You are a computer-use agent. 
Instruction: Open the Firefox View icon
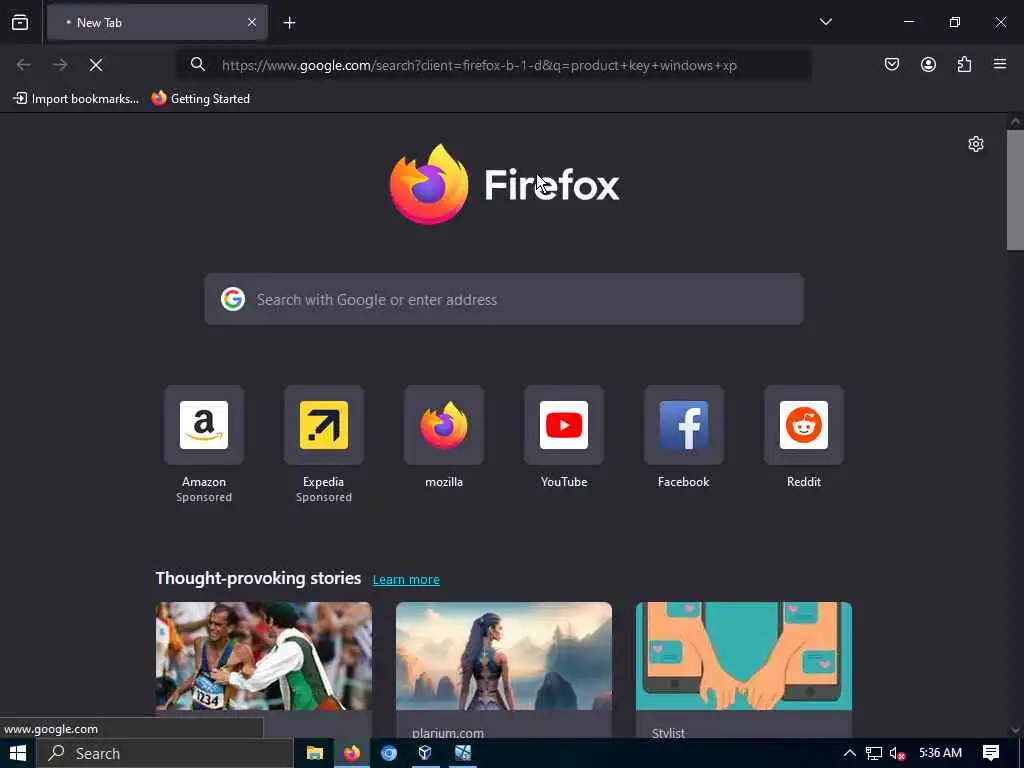[20, 22]
